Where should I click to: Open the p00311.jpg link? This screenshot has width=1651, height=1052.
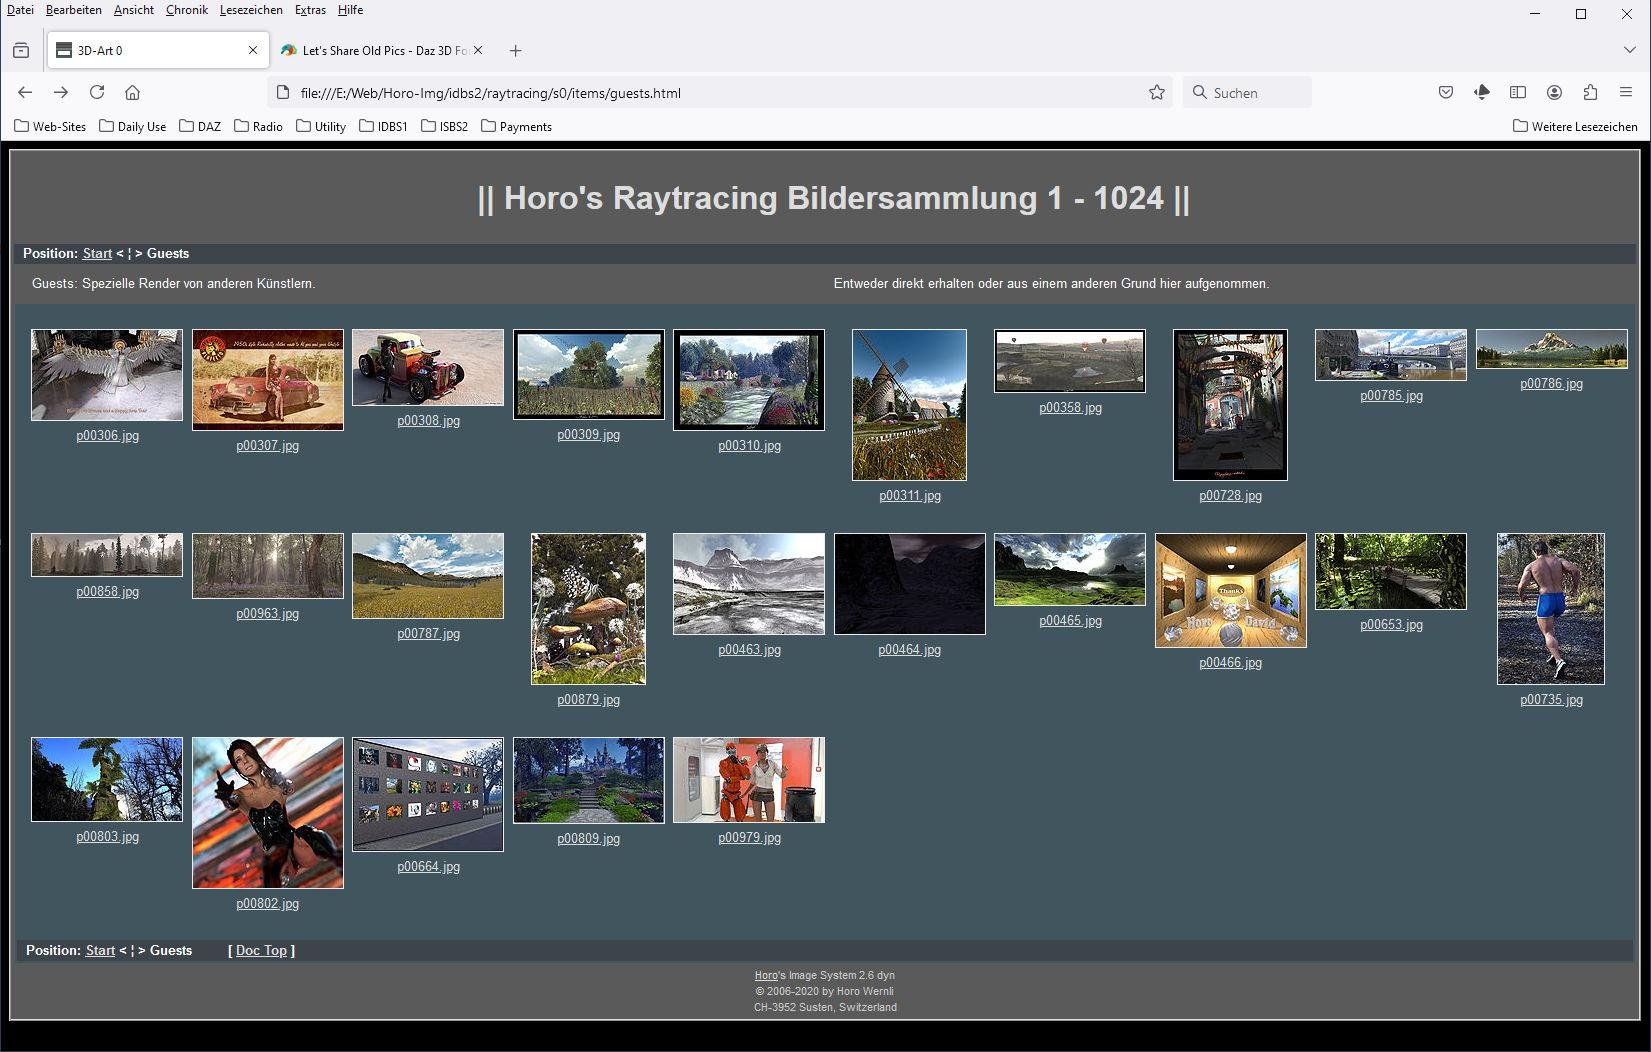click(x=910, y=495)
